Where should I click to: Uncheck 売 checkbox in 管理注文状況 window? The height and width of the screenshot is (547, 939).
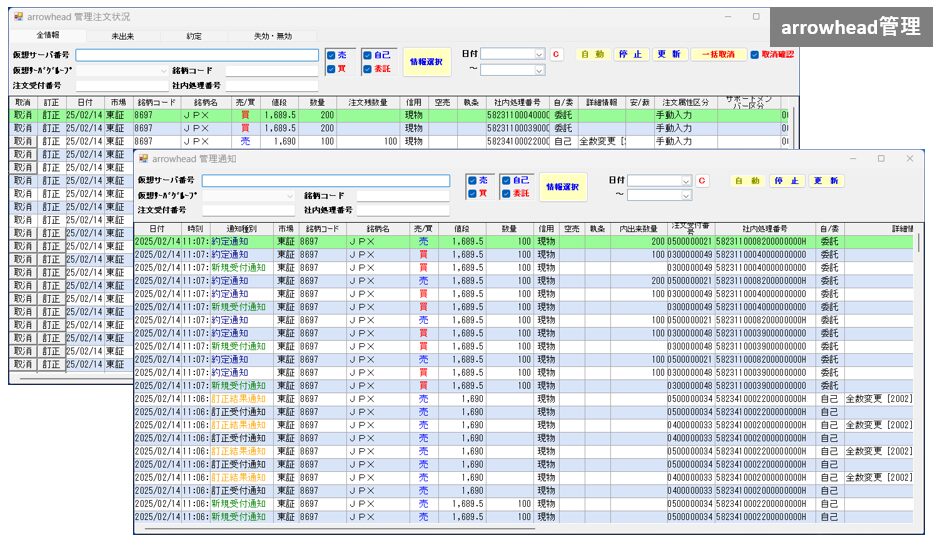331,55
